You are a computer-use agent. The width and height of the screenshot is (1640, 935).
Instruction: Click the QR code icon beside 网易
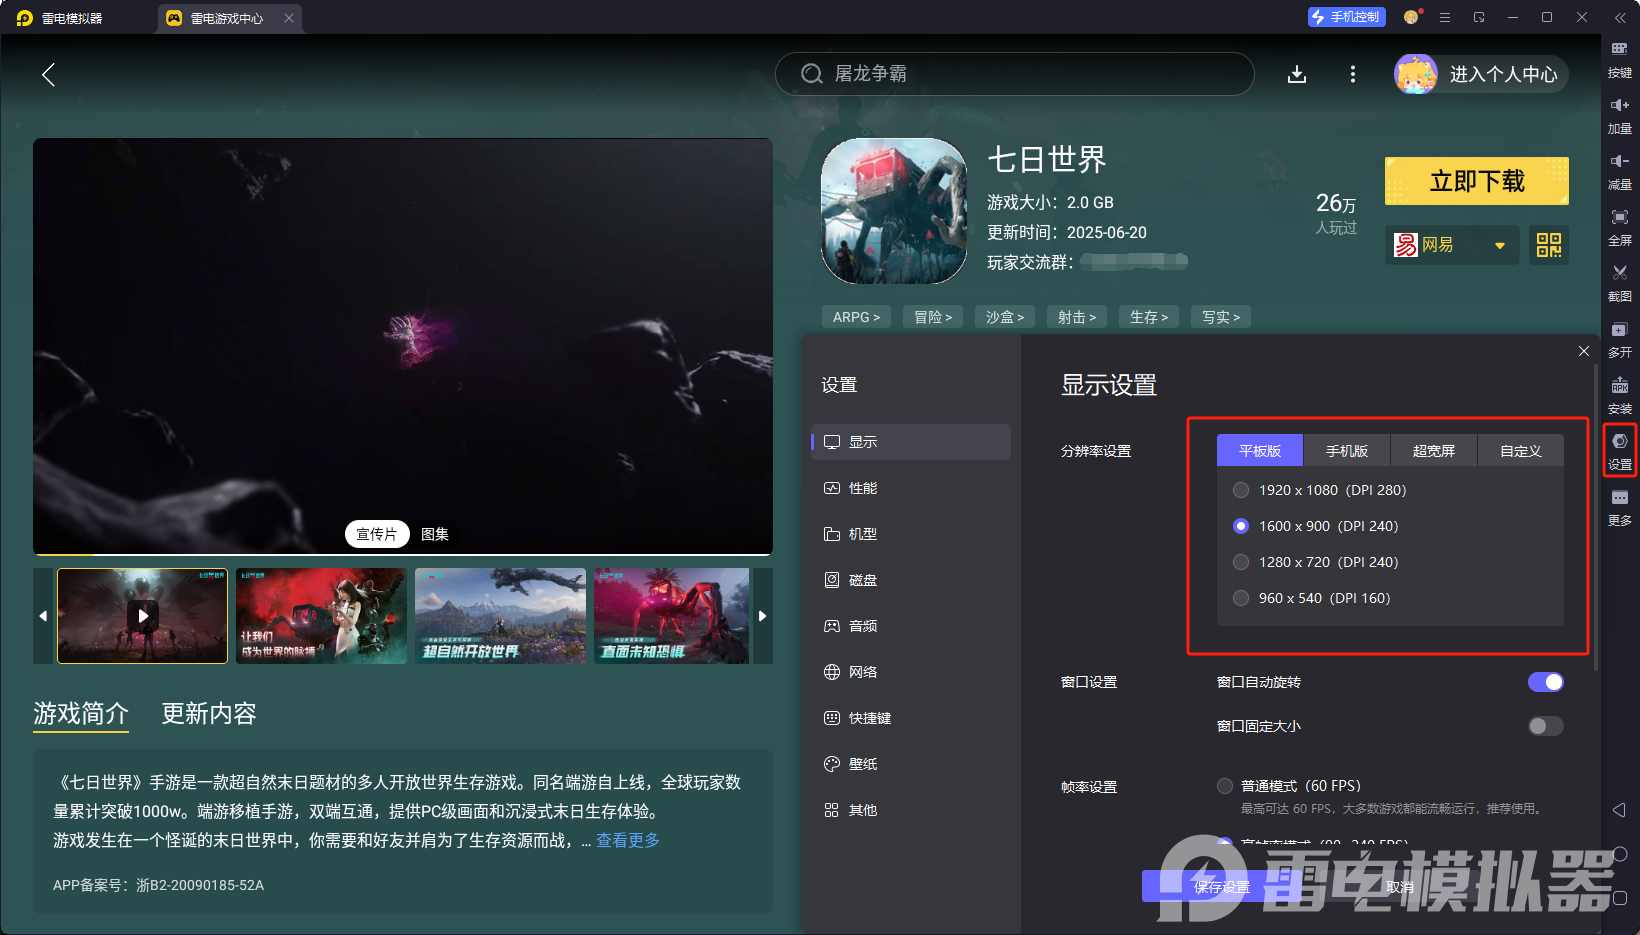coord(1548,245)
